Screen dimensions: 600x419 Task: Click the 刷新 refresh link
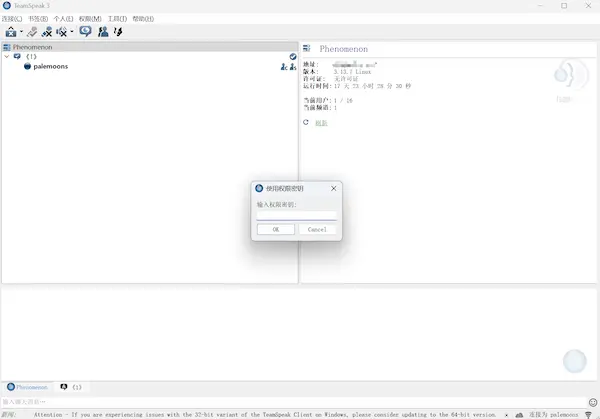click(x=321, y=123)
